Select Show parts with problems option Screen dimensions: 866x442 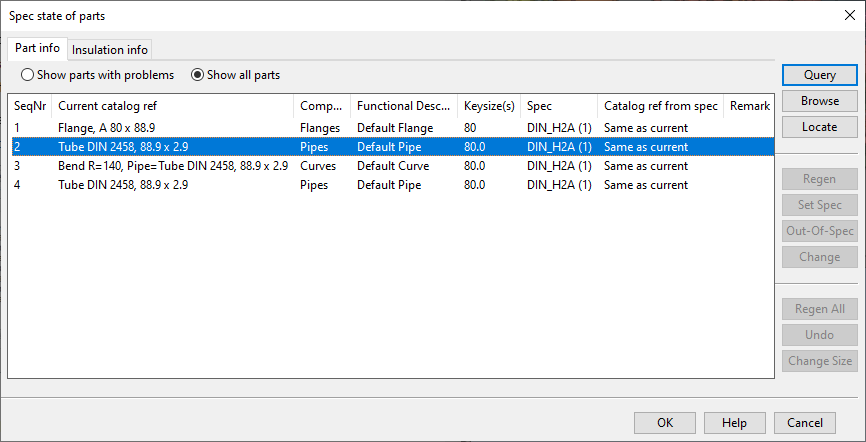tap(27, 75)
